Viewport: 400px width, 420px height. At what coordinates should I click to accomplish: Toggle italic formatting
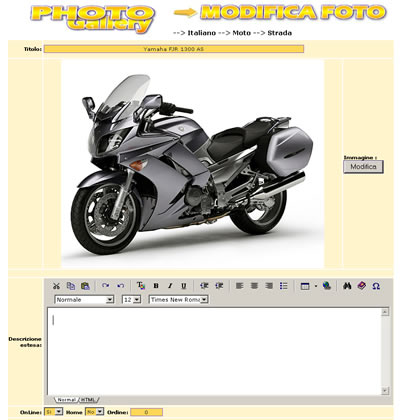tap(170, 286)
